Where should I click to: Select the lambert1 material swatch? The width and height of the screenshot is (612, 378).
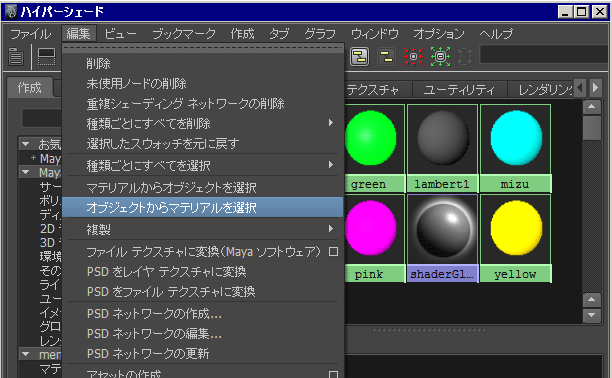tap(443, 148)
